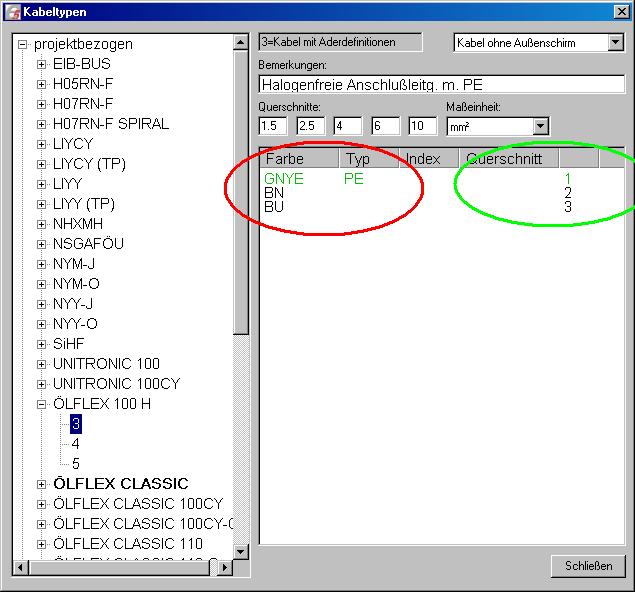Select the H07RN-F cable type

click(x=83, y=104)
